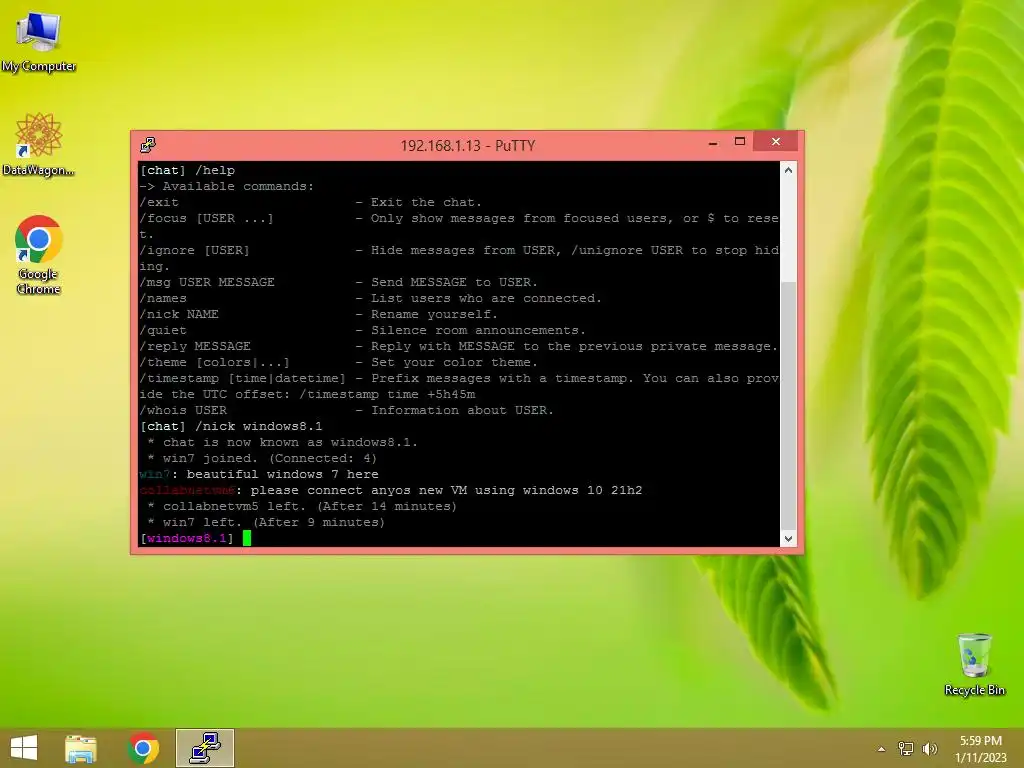Click the '/whois USER' command text

pos(183,410)
